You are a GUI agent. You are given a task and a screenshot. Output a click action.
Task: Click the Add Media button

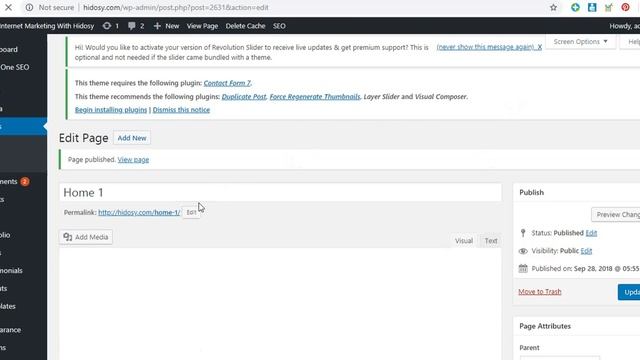(86, 237)
